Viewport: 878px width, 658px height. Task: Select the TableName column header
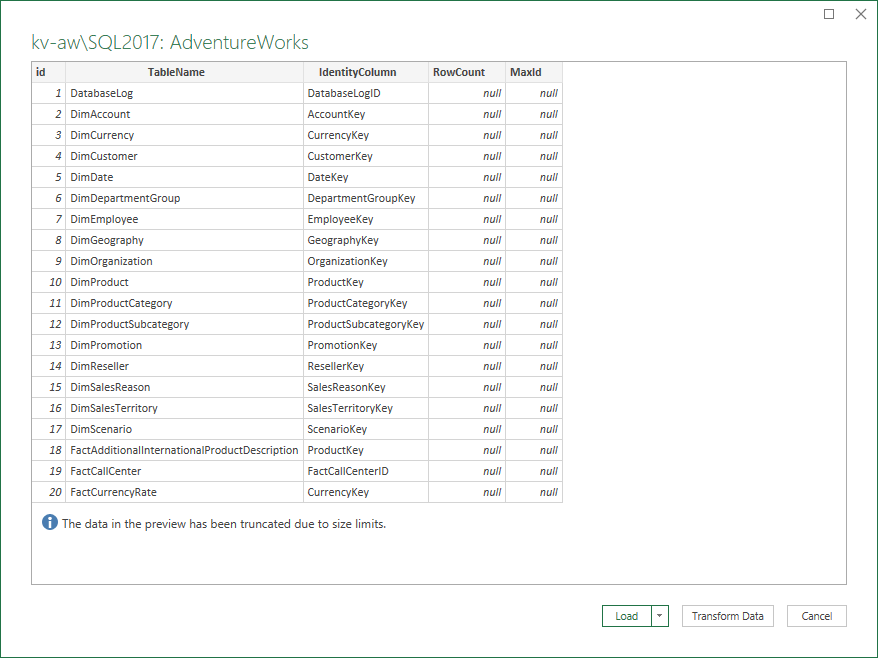tap(184, 72)
